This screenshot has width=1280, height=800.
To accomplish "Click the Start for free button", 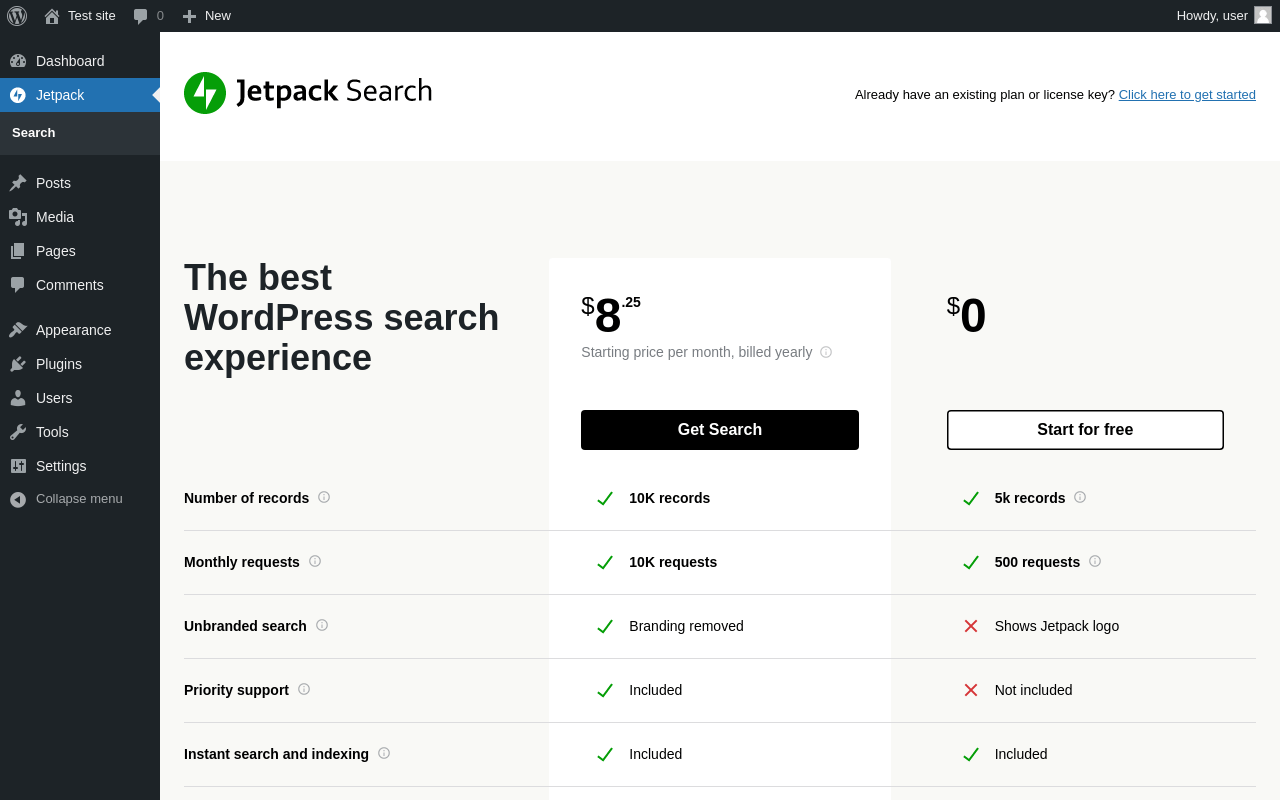I will point(1085,430).
